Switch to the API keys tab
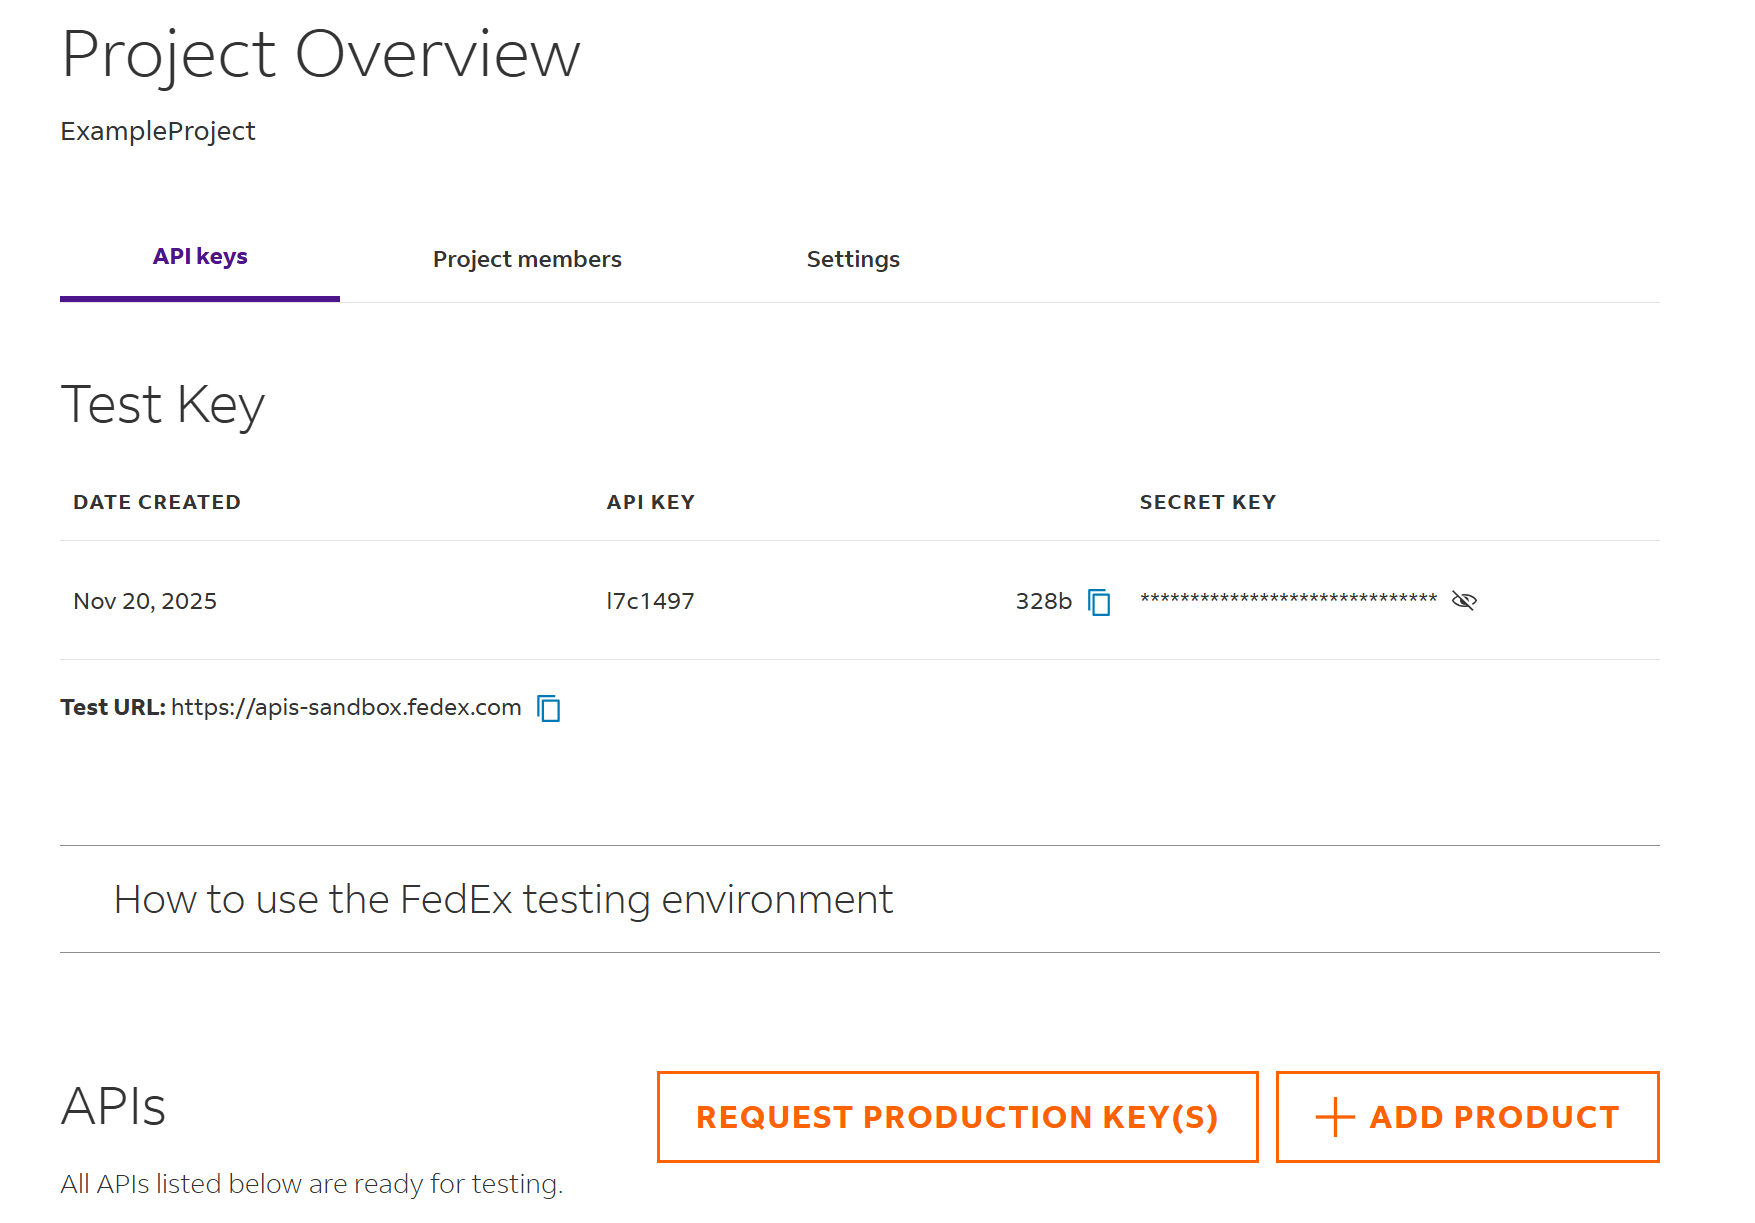The width and height of the screenshot is (1755, 1223). click(x=200, y=258)
